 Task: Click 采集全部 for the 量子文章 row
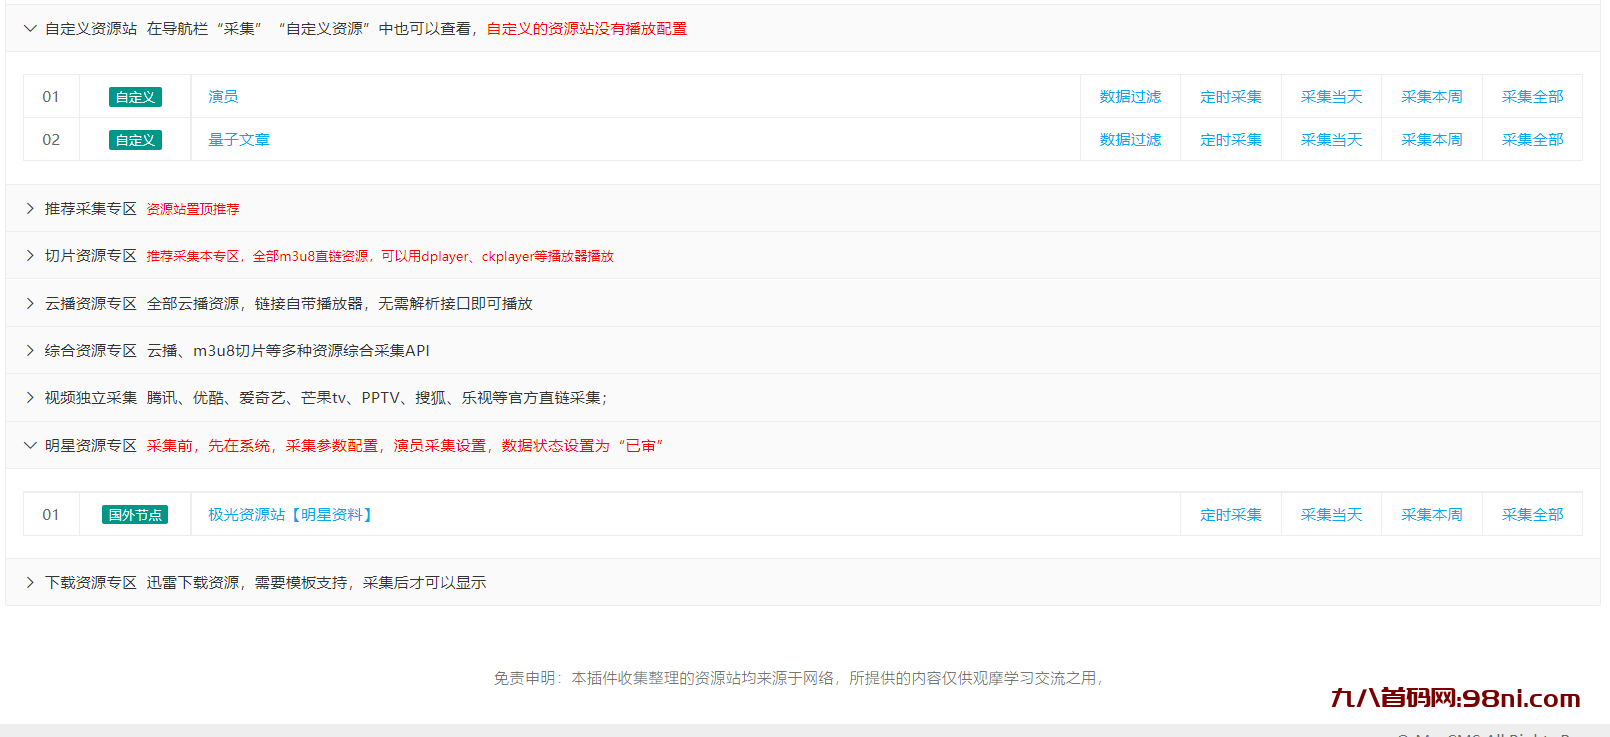[1532, 140]
